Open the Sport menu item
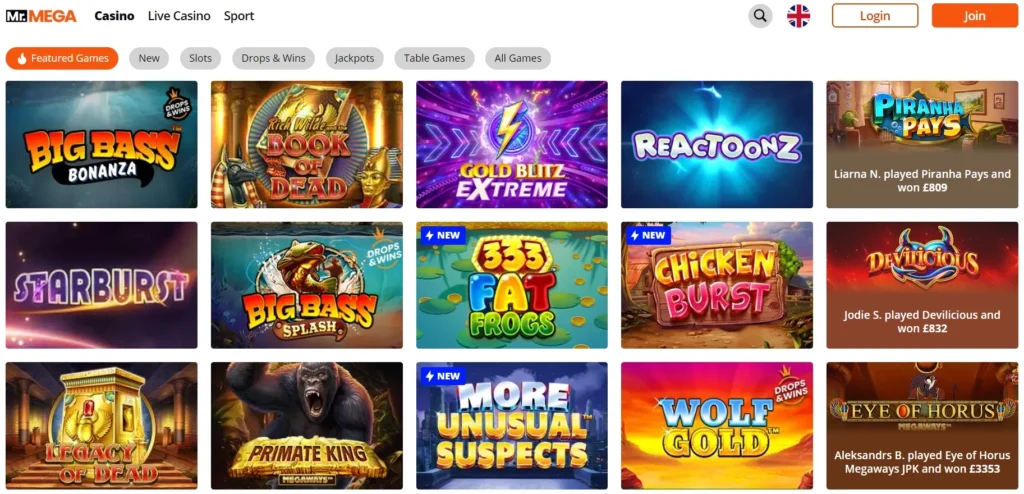The width and height of the screenshot is (1024, 494). pyautogui.click(x=239, y=16)
